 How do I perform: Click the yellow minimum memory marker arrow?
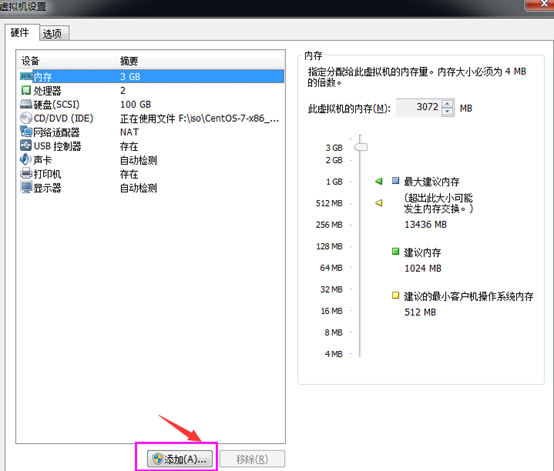379,203
